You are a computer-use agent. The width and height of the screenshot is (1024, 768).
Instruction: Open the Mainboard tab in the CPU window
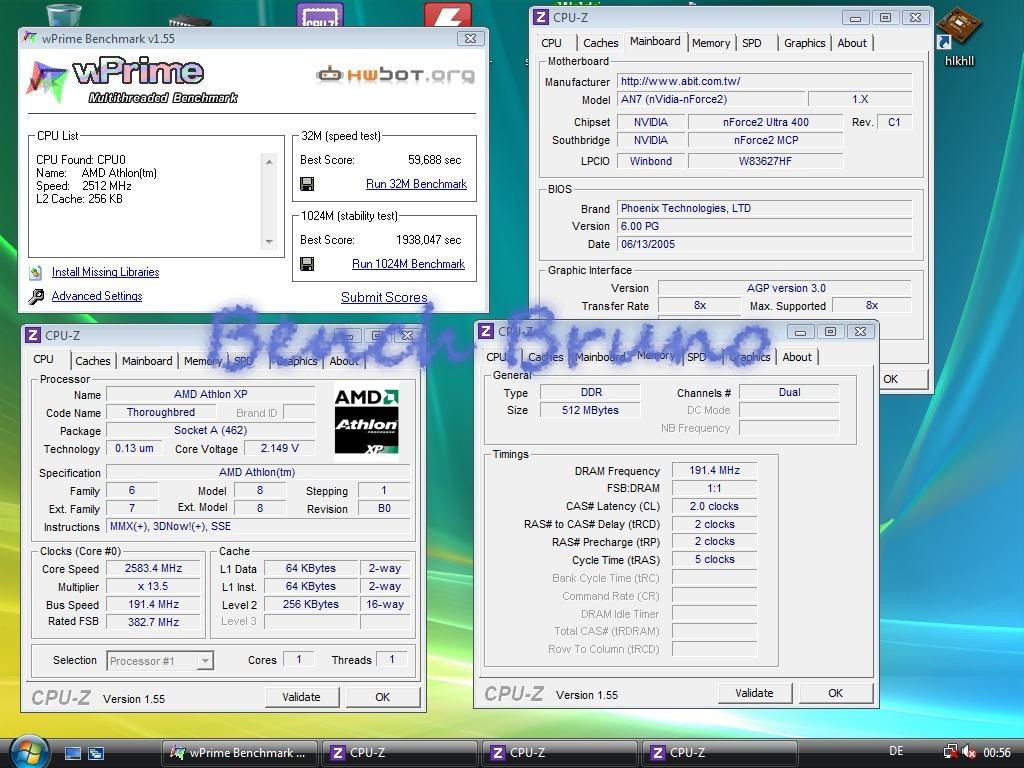147,361
